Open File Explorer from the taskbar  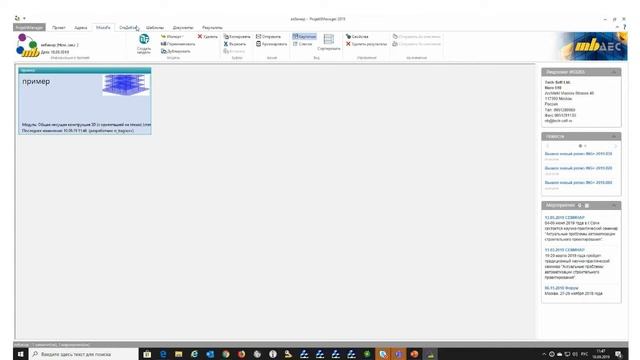pos(178,354)
